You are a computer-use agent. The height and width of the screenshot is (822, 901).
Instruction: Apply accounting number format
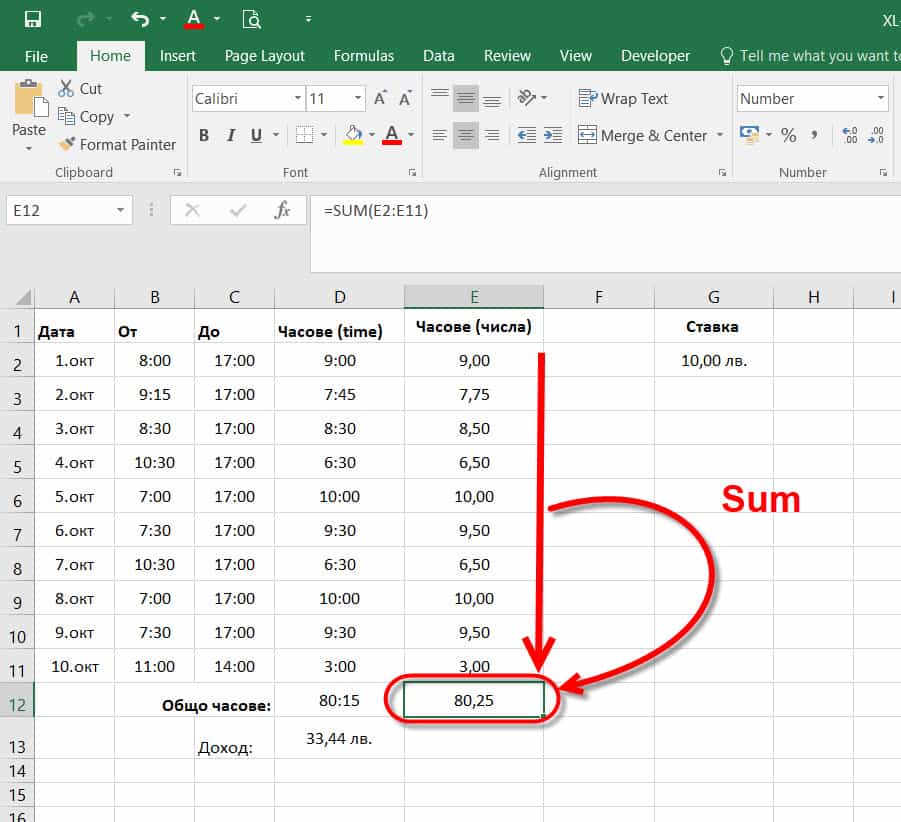coord(749,135)
